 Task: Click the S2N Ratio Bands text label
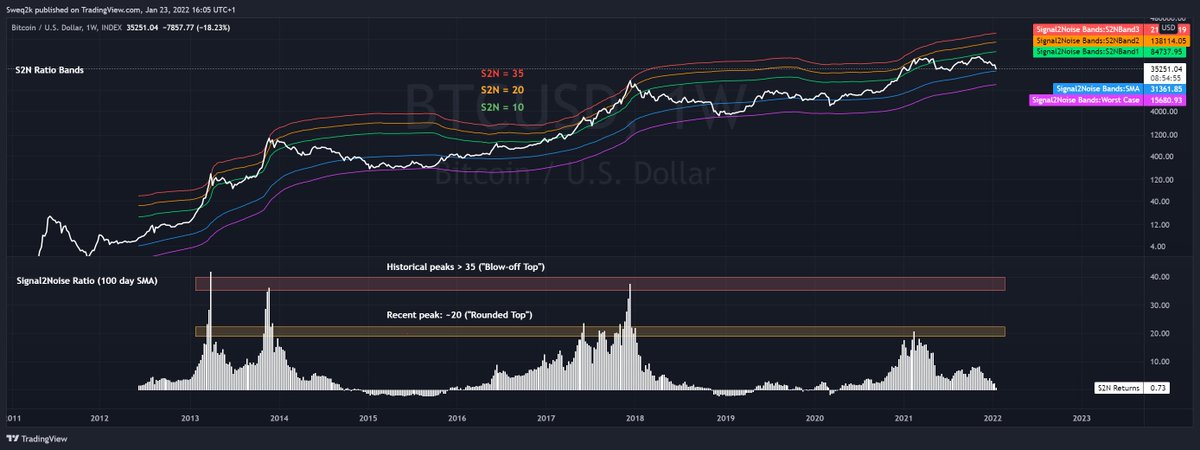(x=50, y=71)
